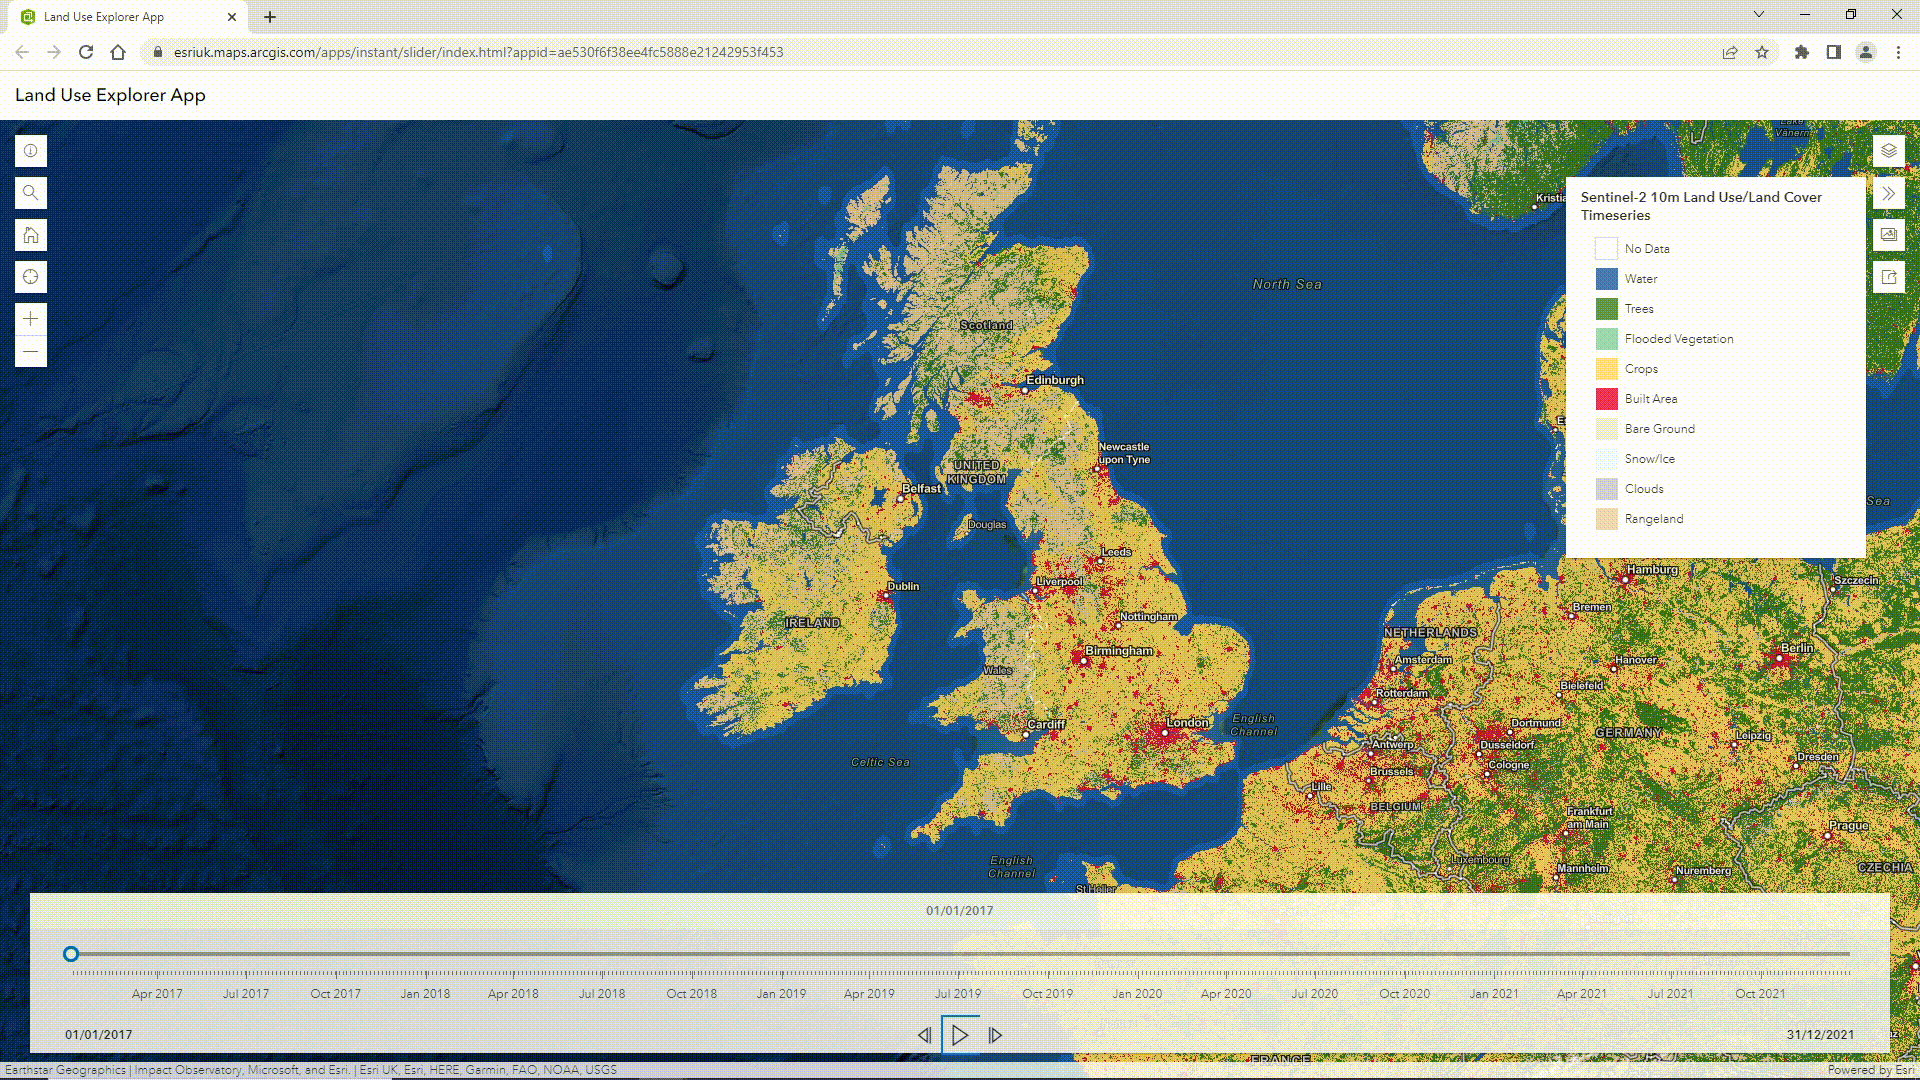The image size is (1920, 1080).
Task: Open the layer list panel
Action: 1888,151
